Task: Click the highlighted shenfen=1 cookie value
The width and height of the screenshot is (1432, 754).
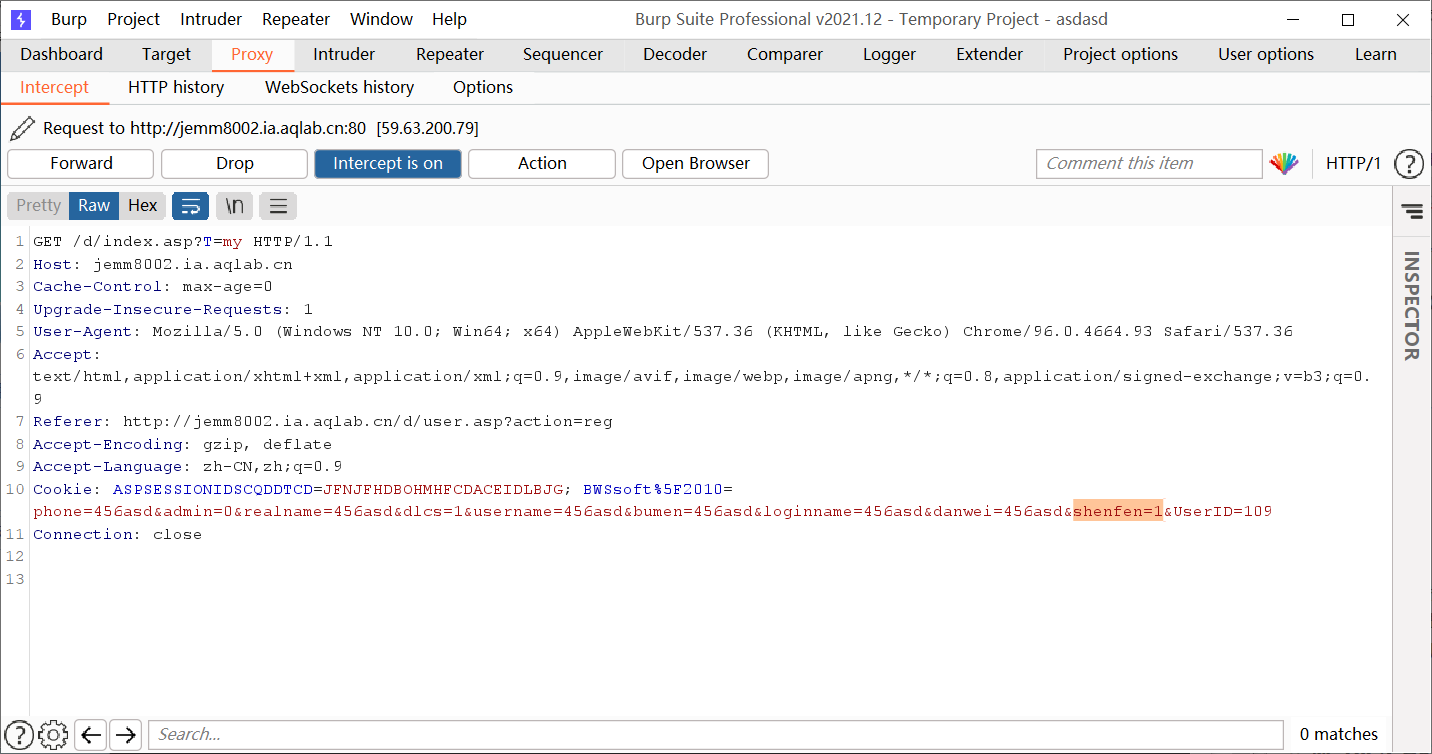Action: (x=1118, y=511)
